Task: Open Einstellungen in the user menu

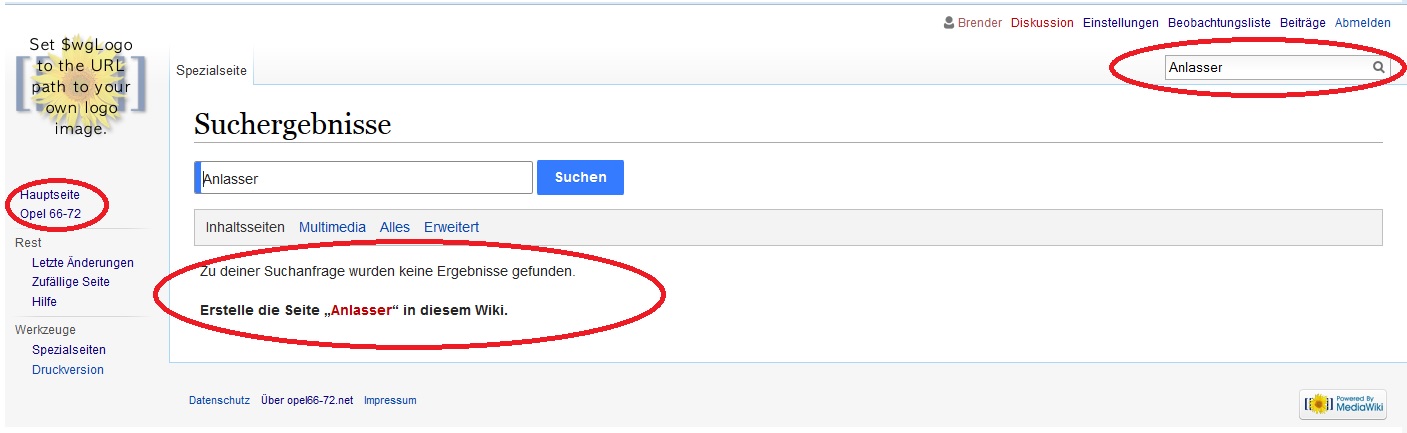Action: point(1121,23)
